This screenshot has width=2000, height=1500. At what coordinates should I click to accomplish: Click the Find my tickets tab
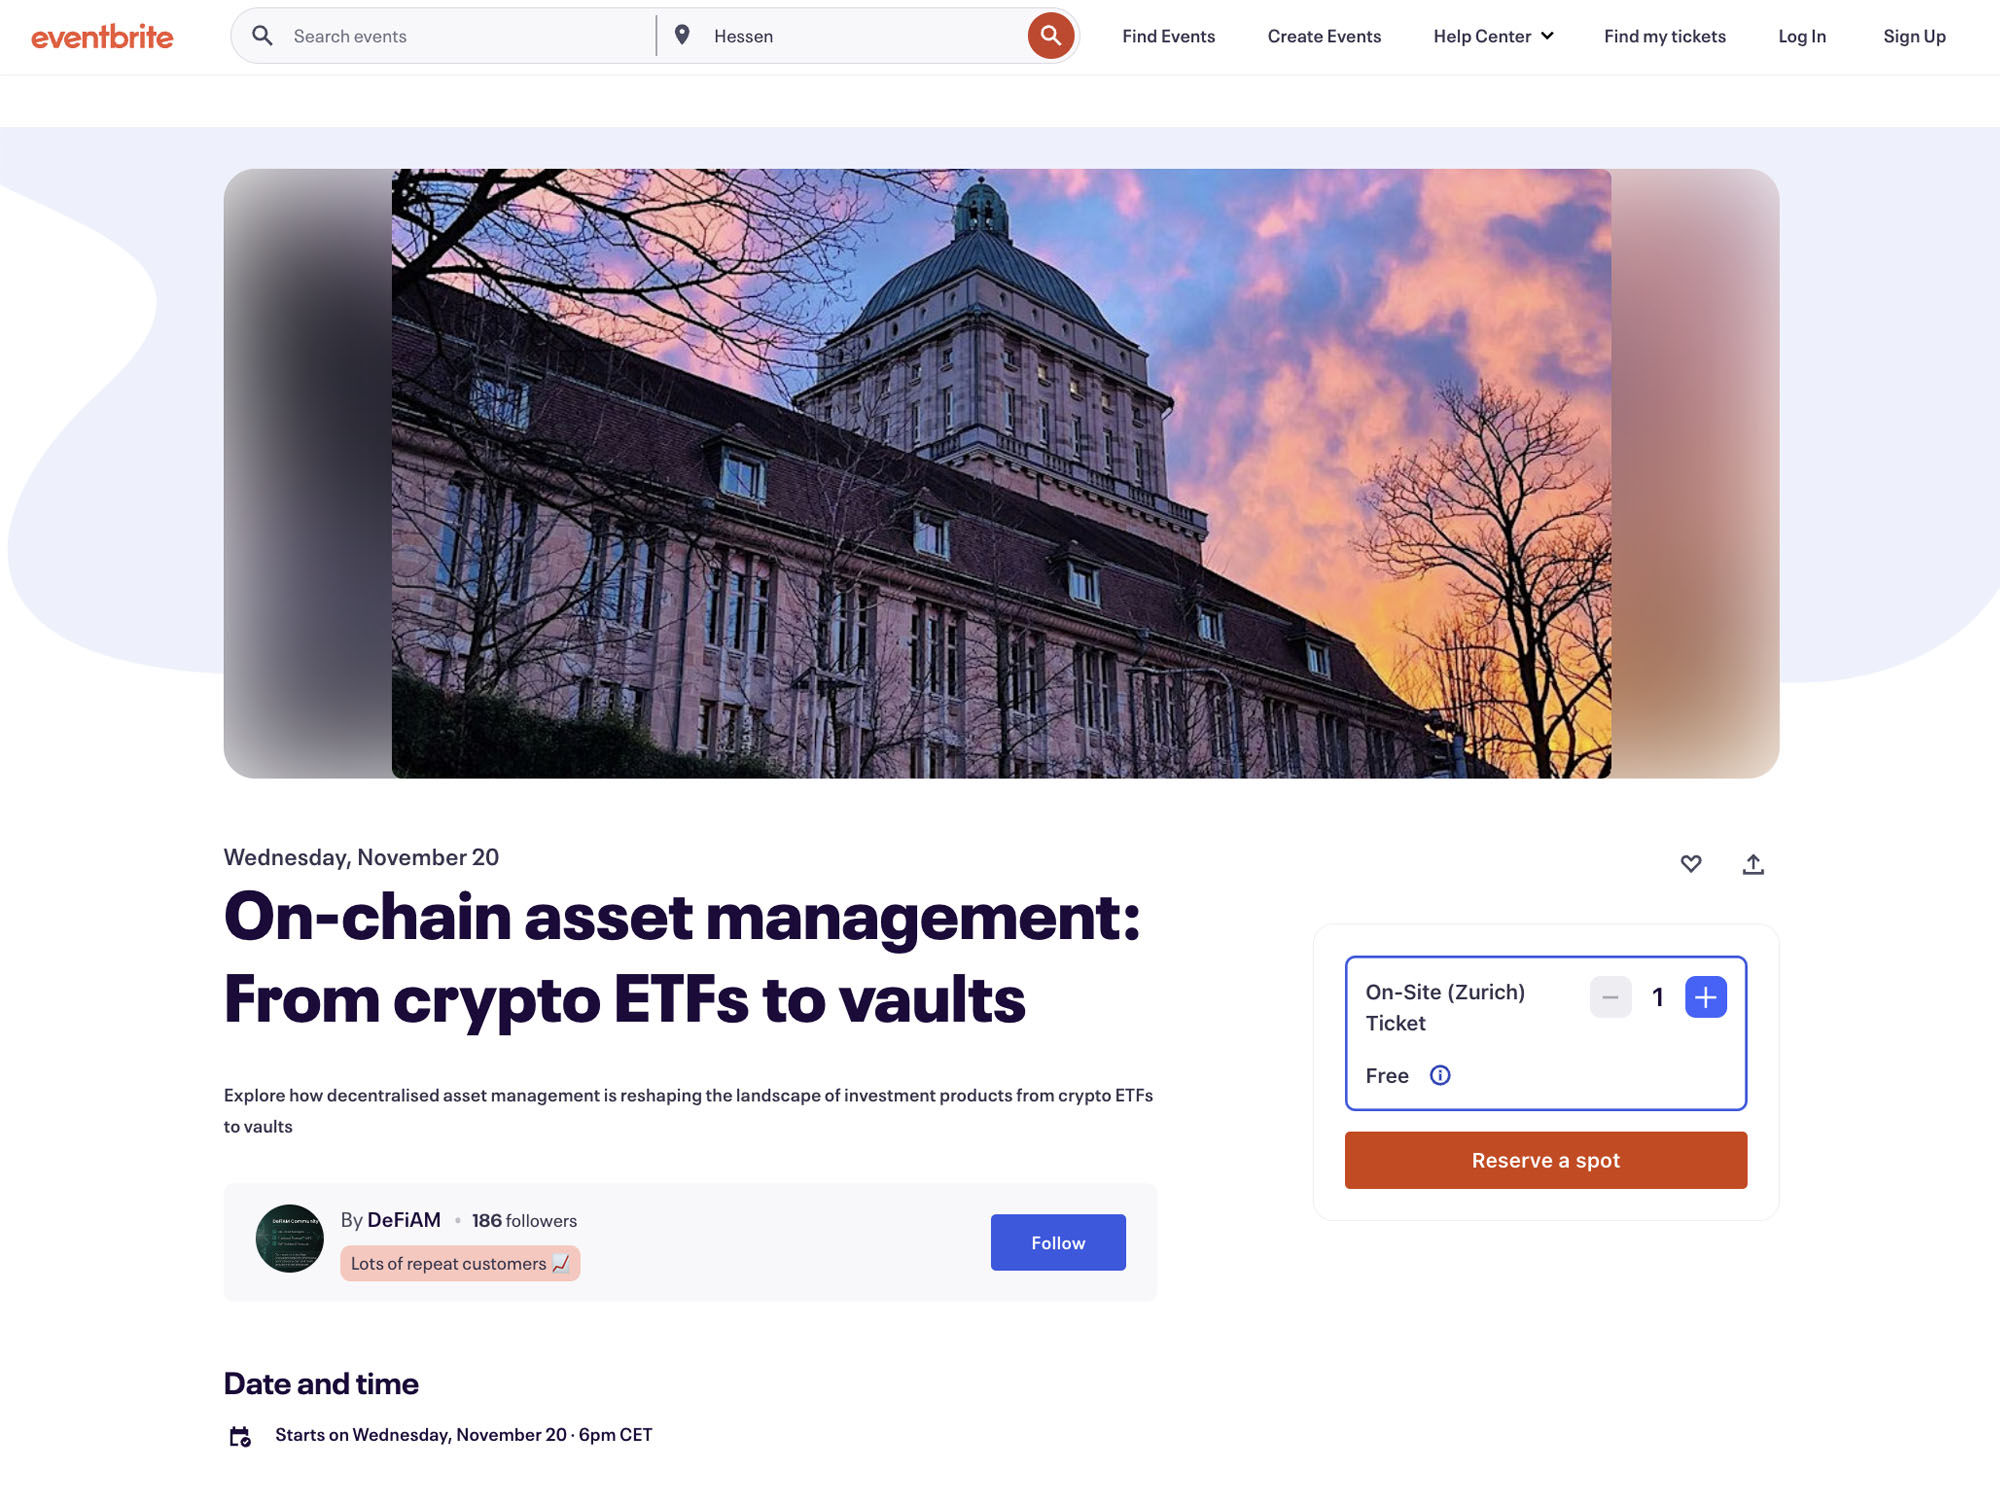[1665, 35]
